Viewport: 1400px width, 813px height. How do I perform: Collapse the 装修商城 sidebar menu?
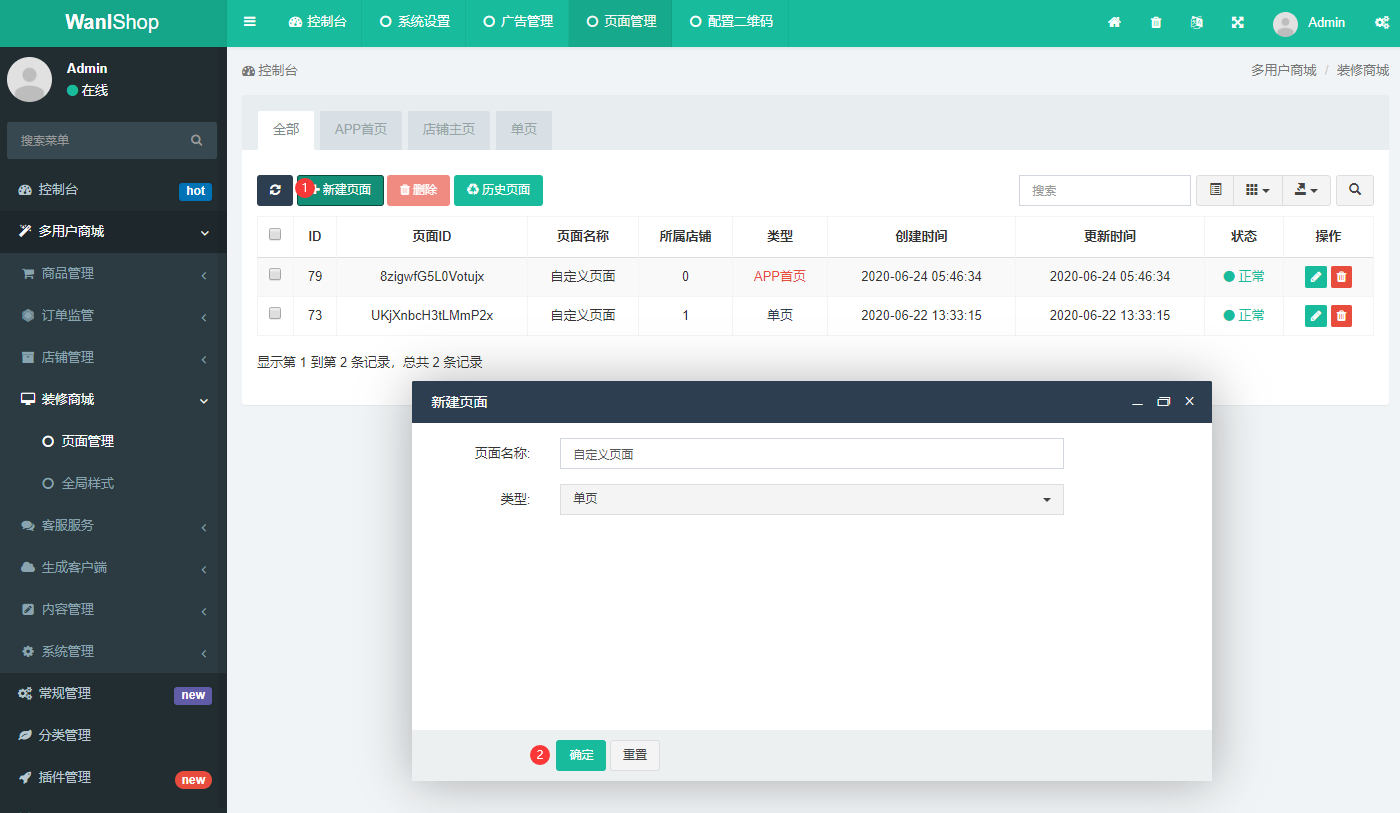pyautogui.click(x=113, y=399)
